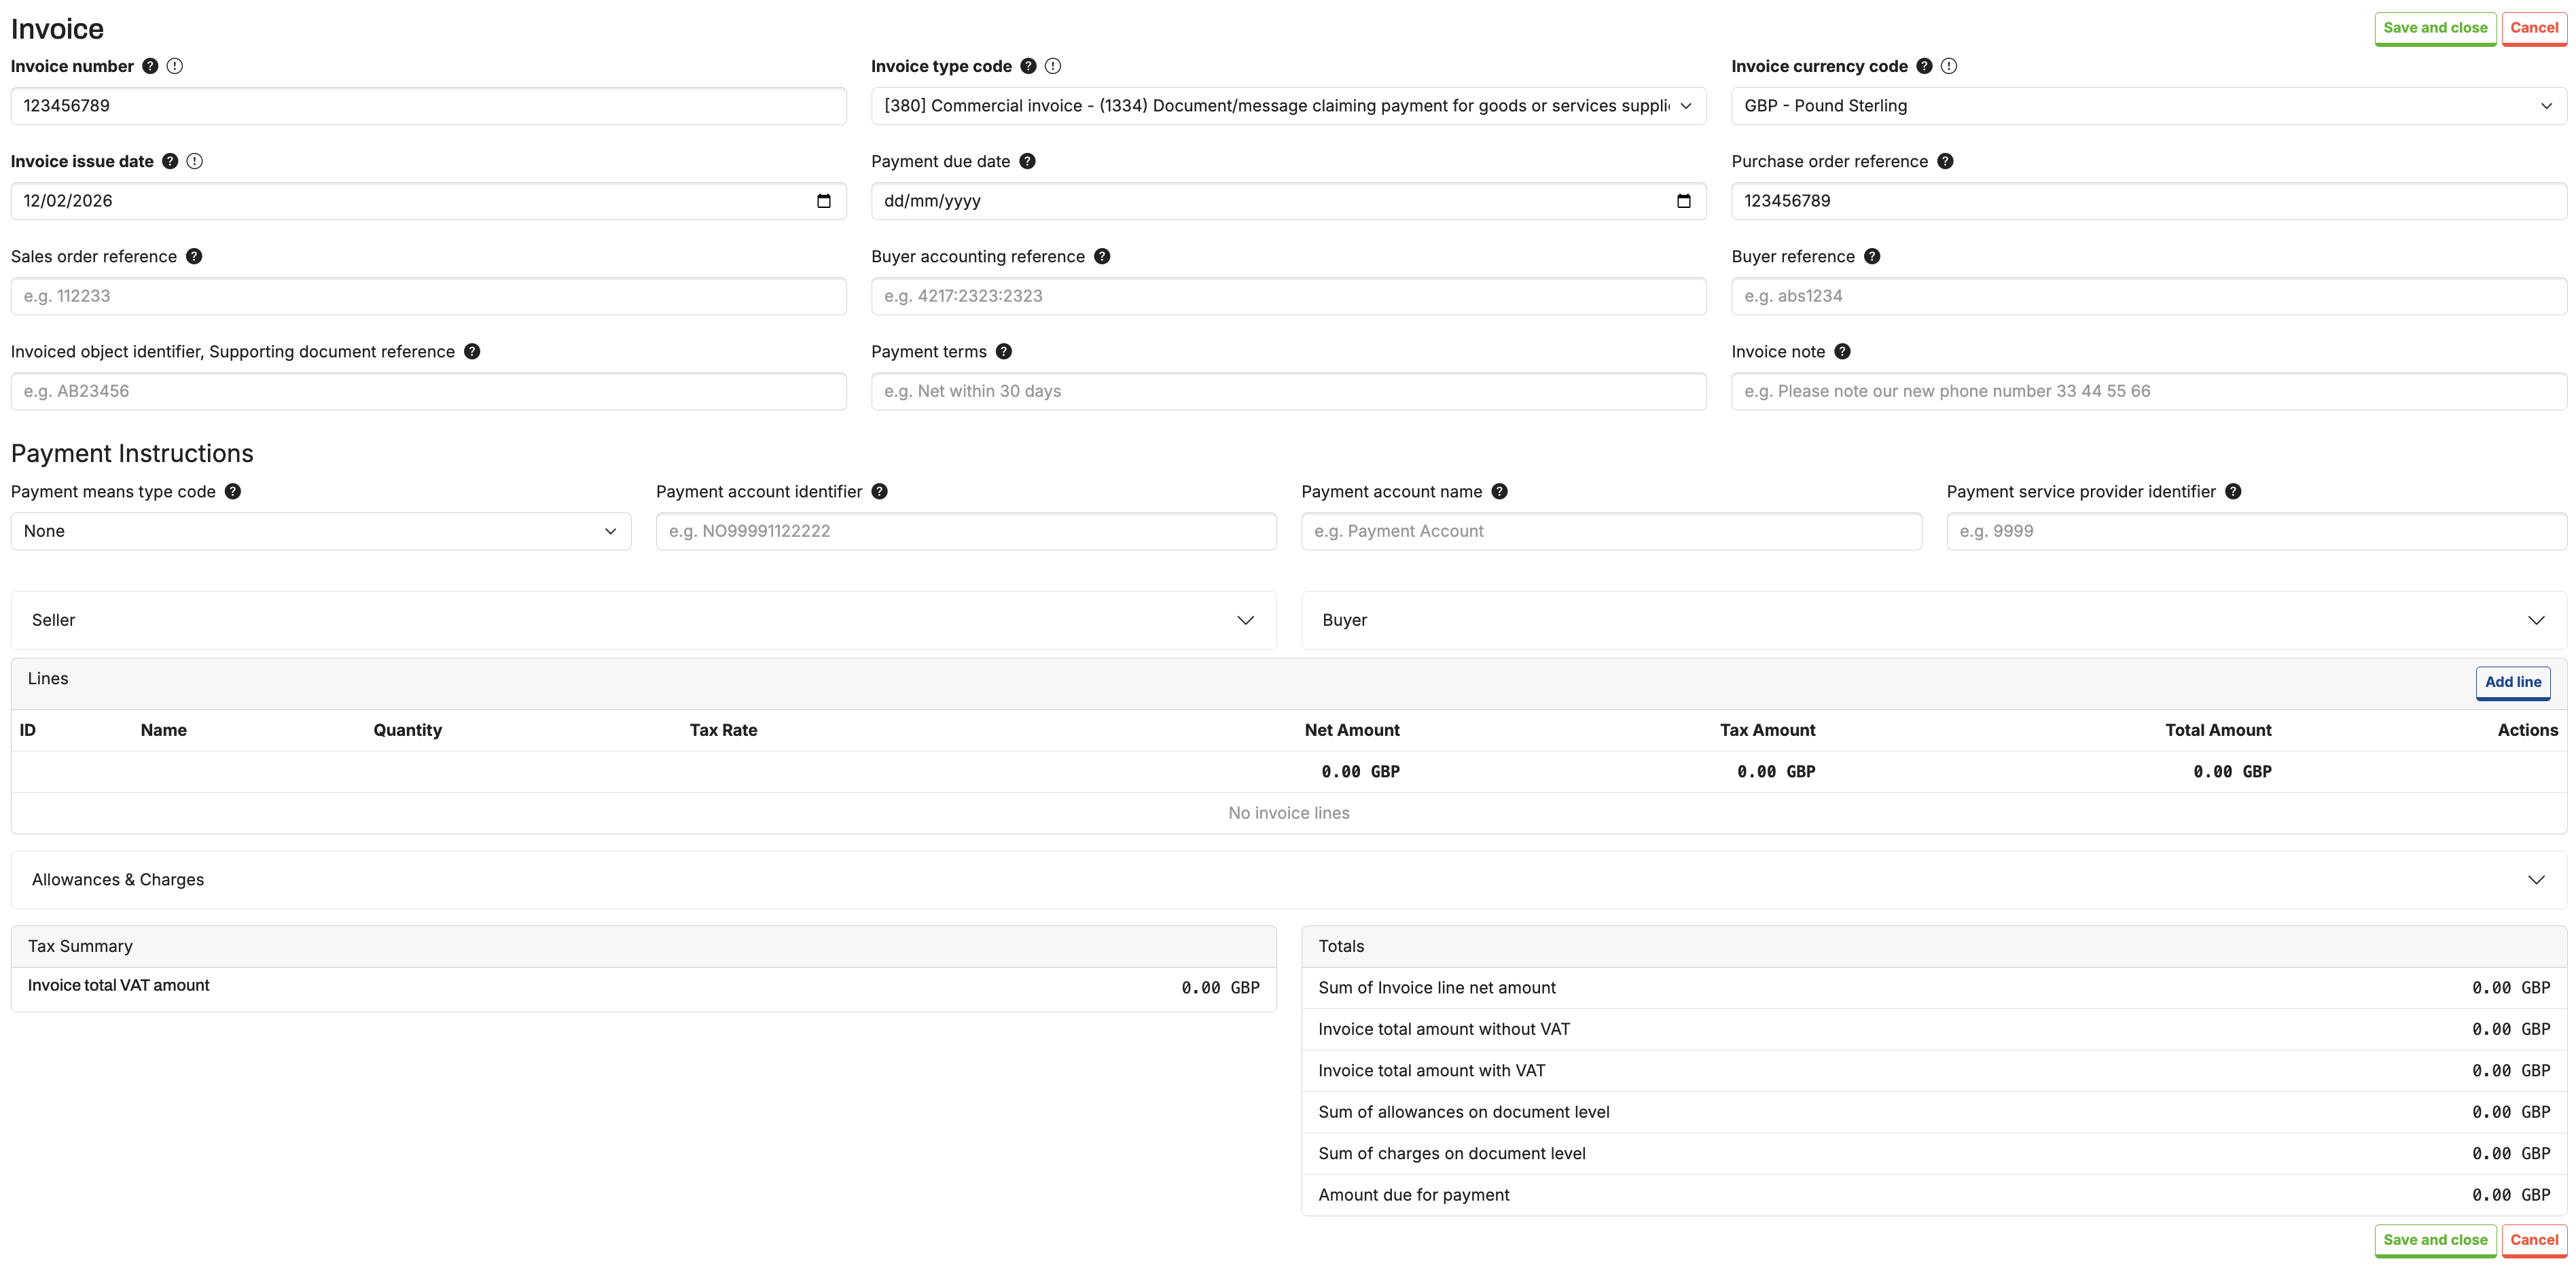Screen dimensions: 2576x1272
Task: Click help icon for Invoice issue date
Action: (170, 161)
